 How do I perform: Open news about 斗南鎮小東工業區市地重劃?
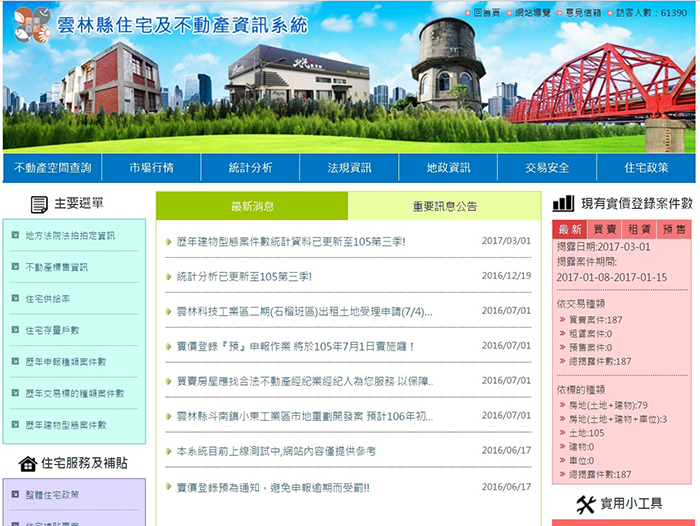tap(305, 416)
